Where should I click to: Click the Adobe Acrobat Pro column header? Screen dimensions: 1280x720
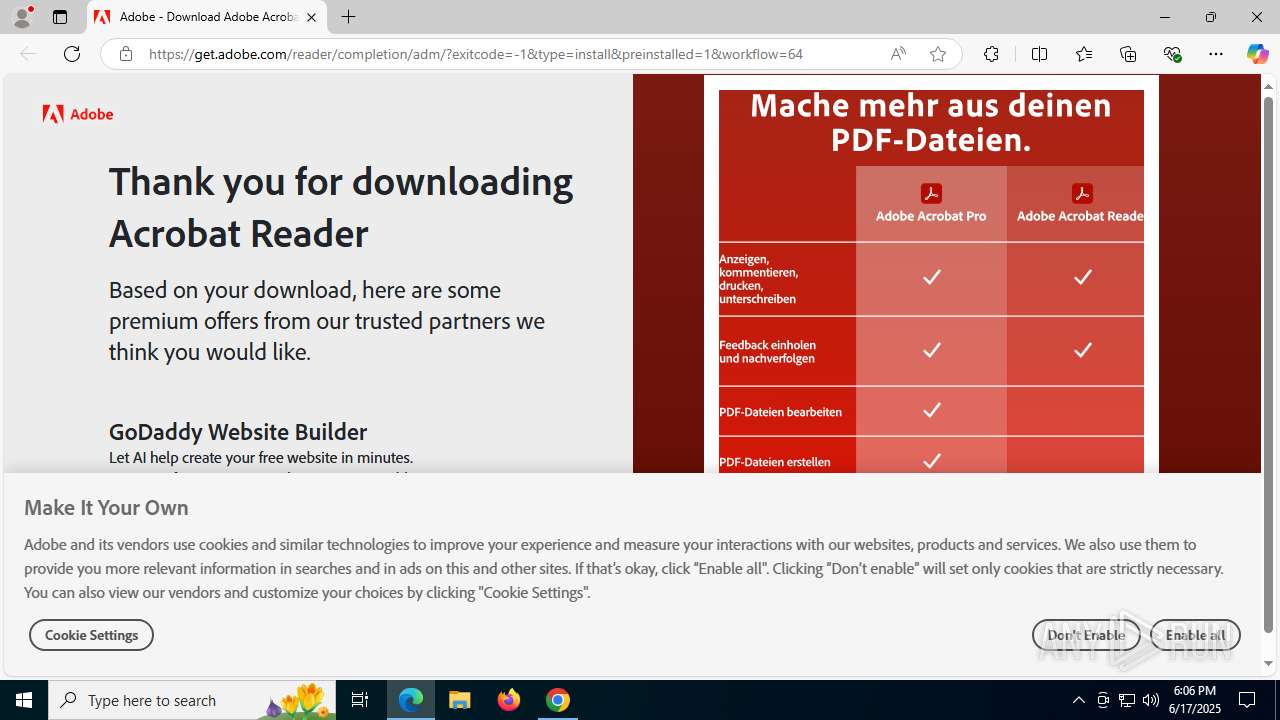pyautogui.click(x=931, y=204)
